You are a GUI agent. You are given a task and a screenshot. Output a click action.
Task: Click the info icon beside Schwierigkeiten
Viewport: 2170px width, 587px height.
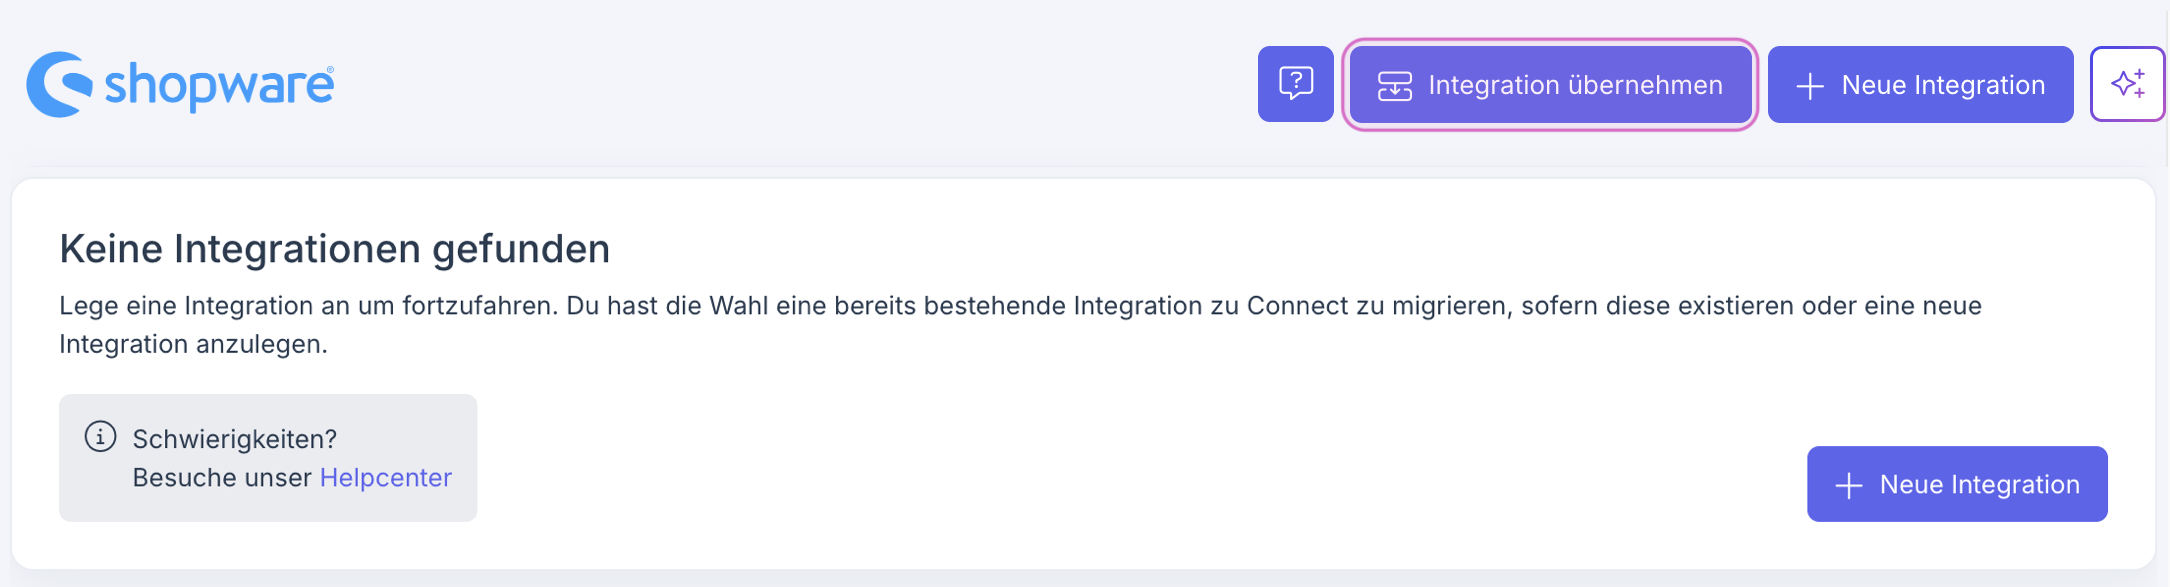click(x=100, y=437)
